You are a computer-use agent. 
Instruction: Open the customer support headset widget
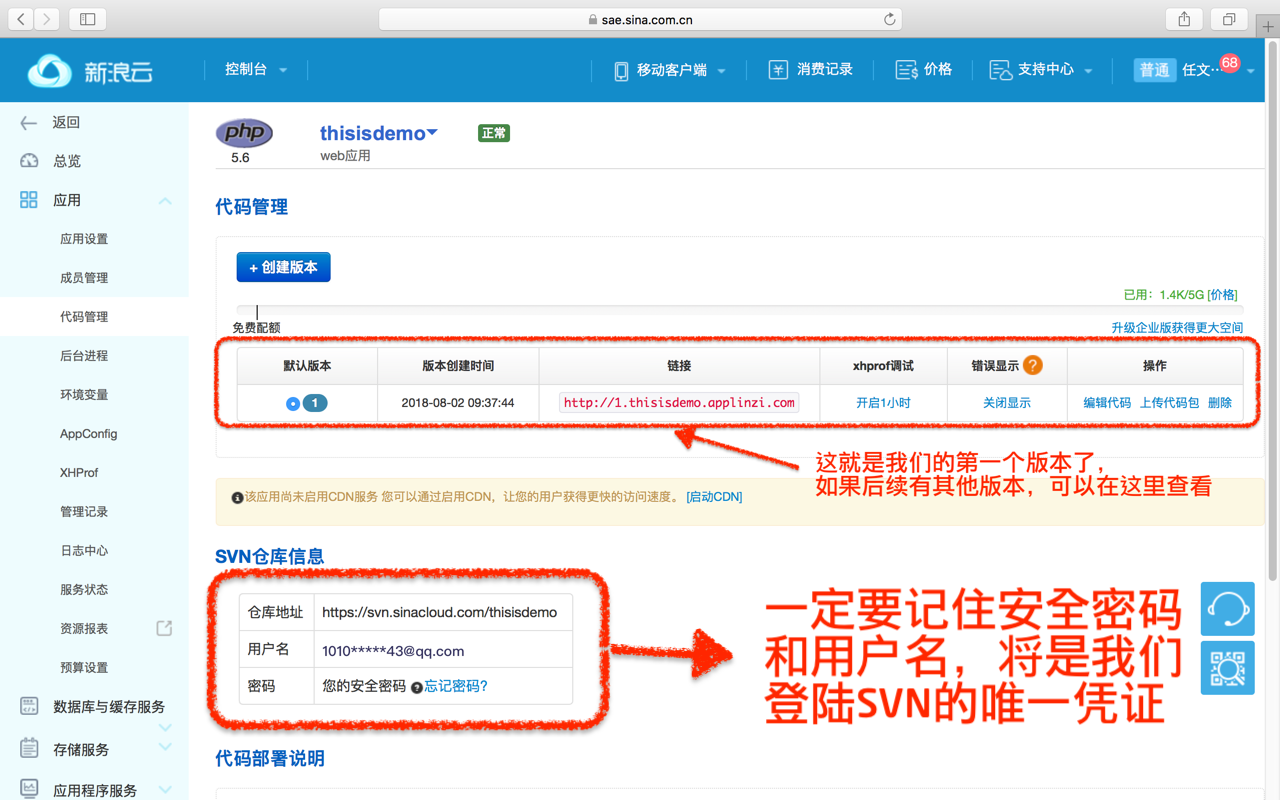tap(1228, 608)
